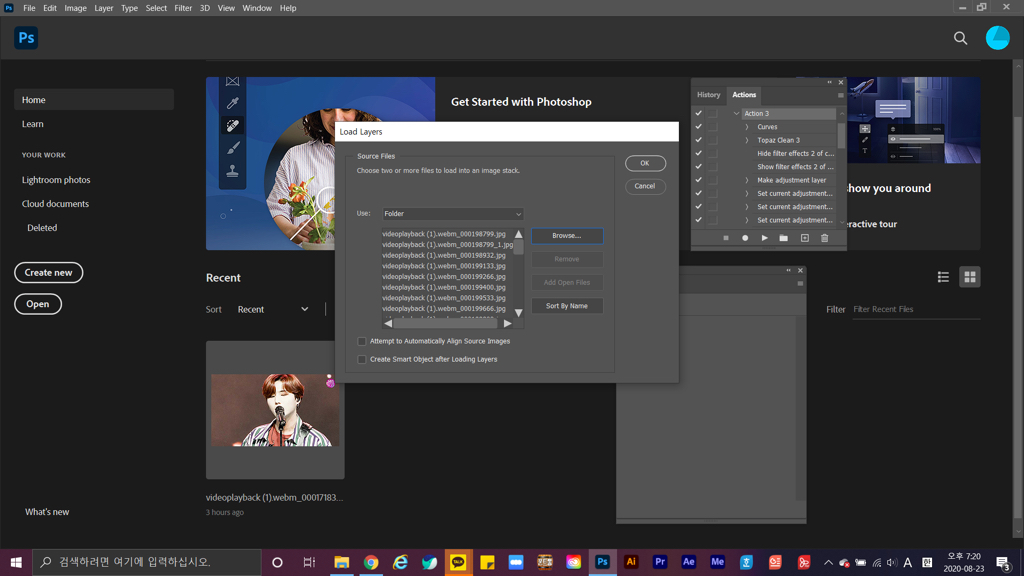Open Media Encoder from the taskbar
The width and height of the screenshot is (1024, 576).
pyautogui.click(x=717, y=562)
